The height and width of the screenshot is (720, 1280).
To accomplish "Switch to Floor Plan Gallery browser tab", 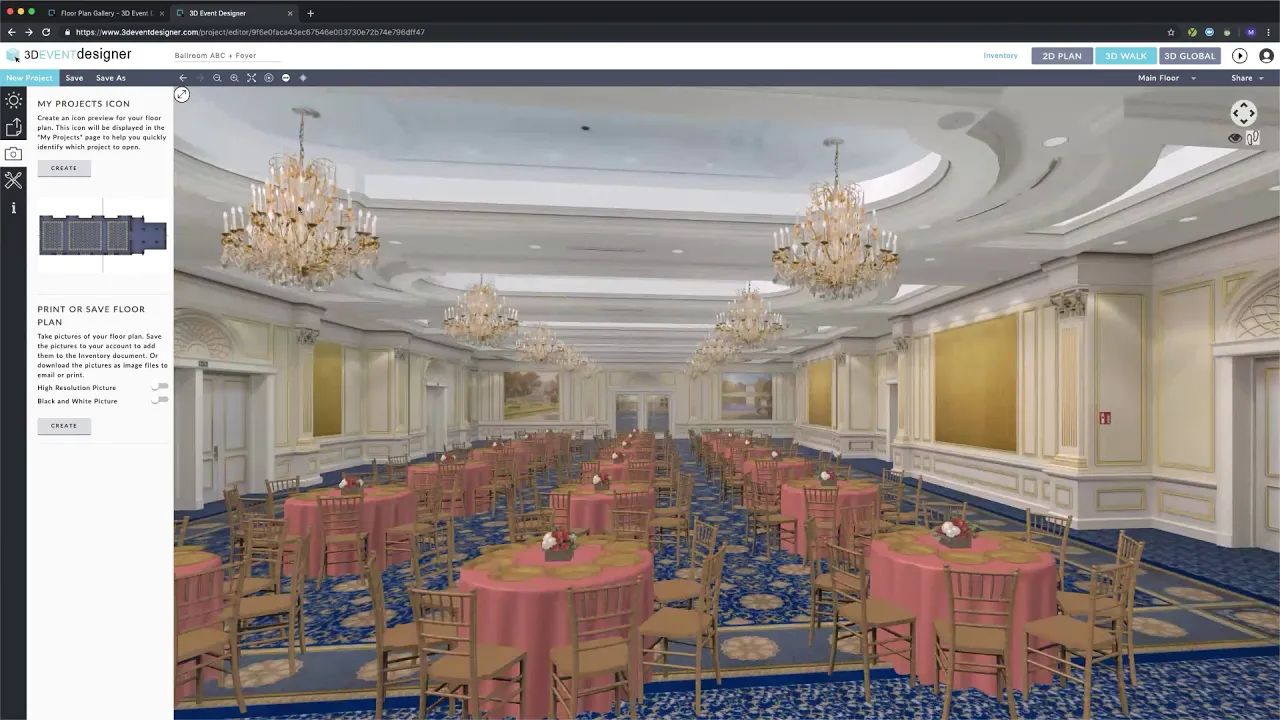I will click(105, 13).
